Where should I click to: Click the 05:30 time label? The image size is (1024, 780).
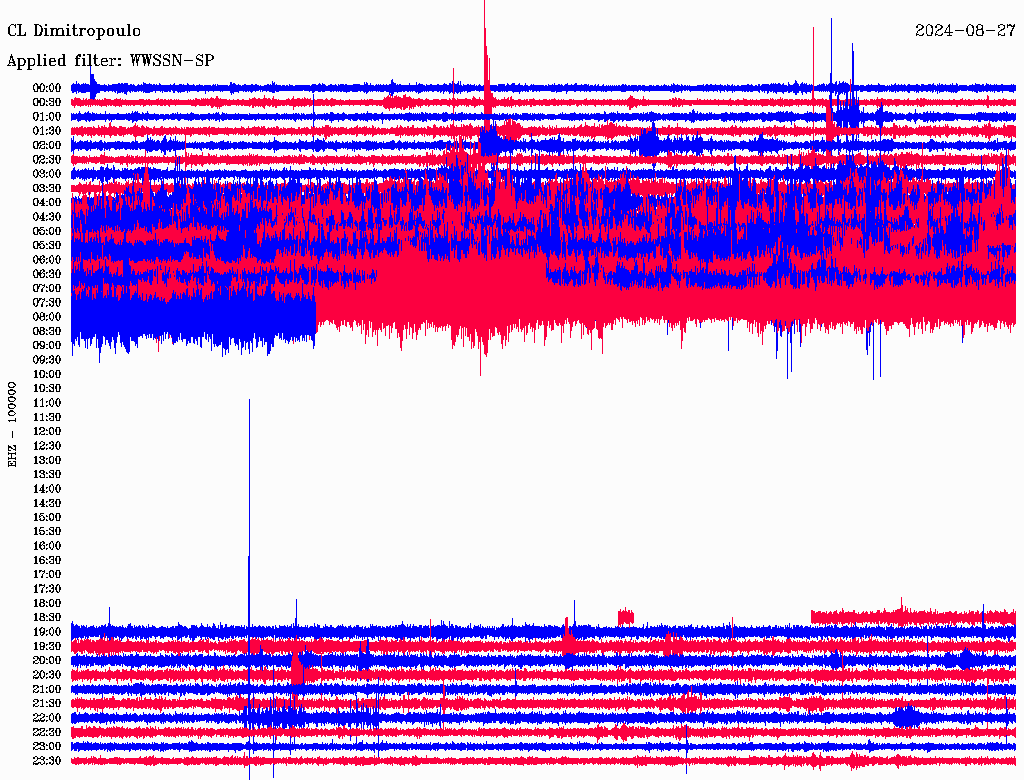pos(47,246)
